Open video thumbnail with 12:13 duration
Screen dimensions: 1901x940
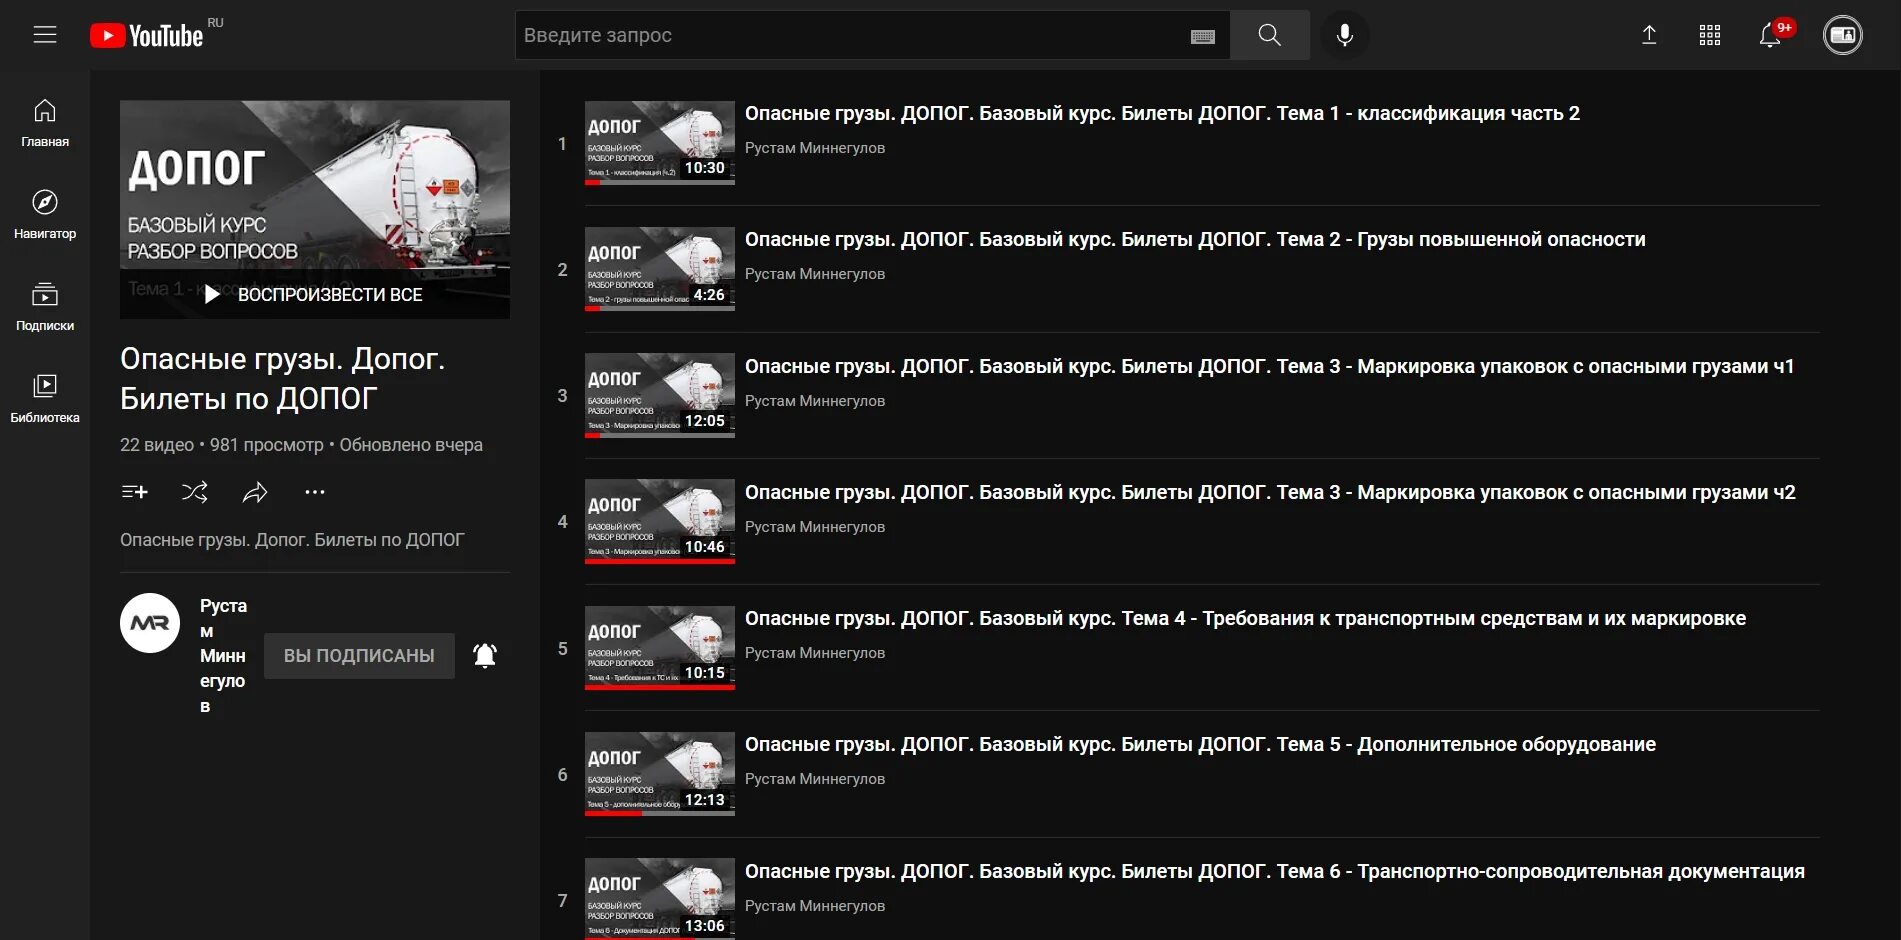660,774
